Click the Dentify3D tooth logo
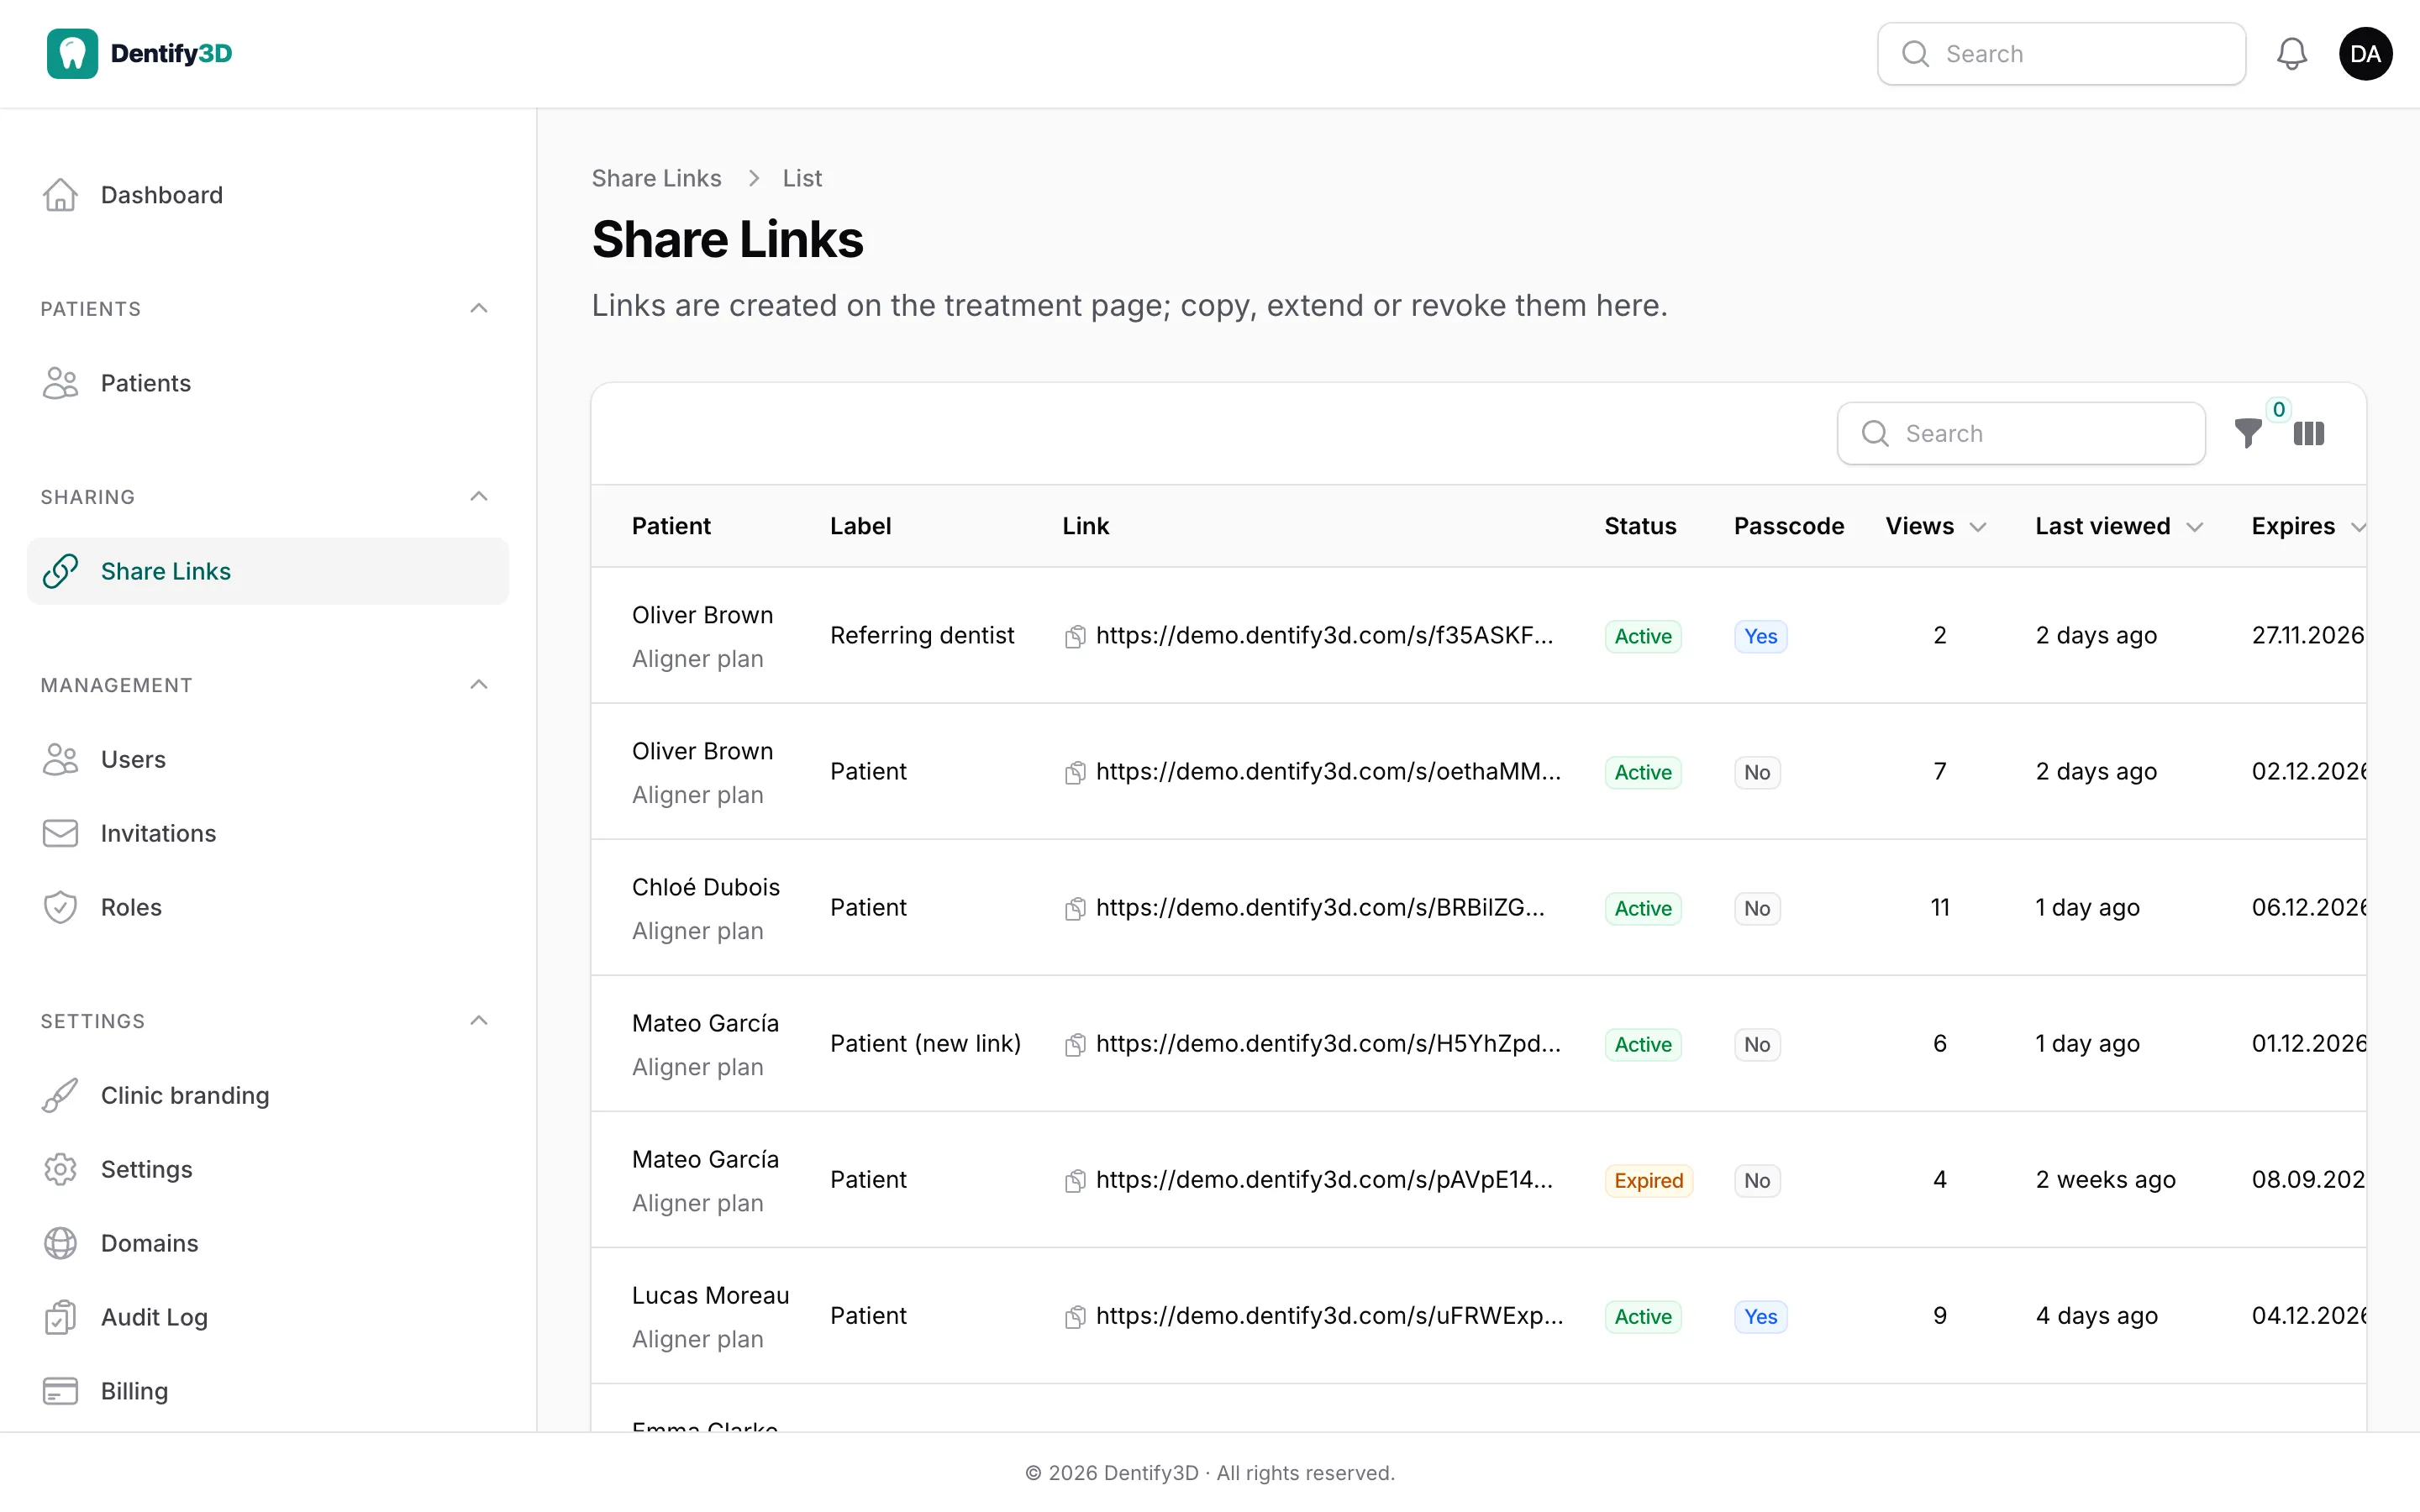 (x=72, y=53)
